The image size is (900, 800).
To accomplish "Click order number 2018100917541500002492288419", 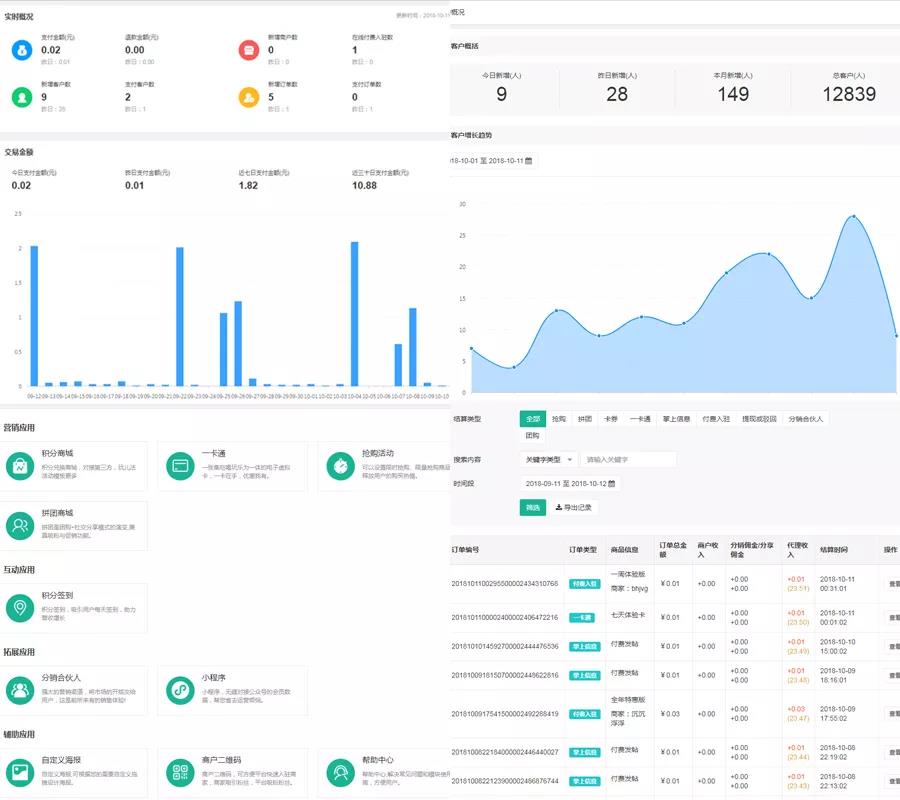I will [x=505, y=714].
